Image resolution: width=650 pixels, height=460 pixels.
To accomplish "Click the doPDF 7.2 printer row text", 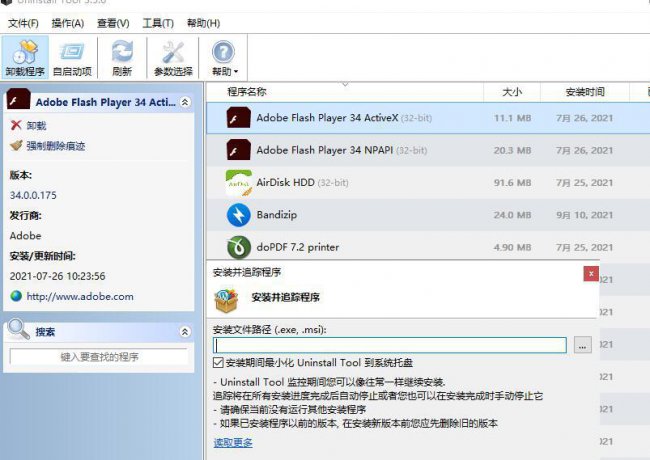I will pos(298,247).
